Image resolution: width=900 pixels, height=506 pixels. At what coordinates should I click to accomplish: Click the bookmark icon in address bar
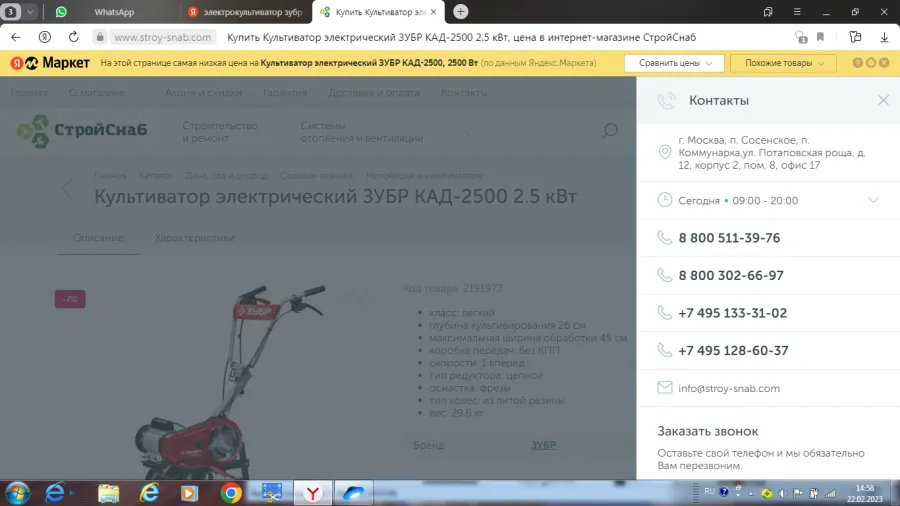821,37
